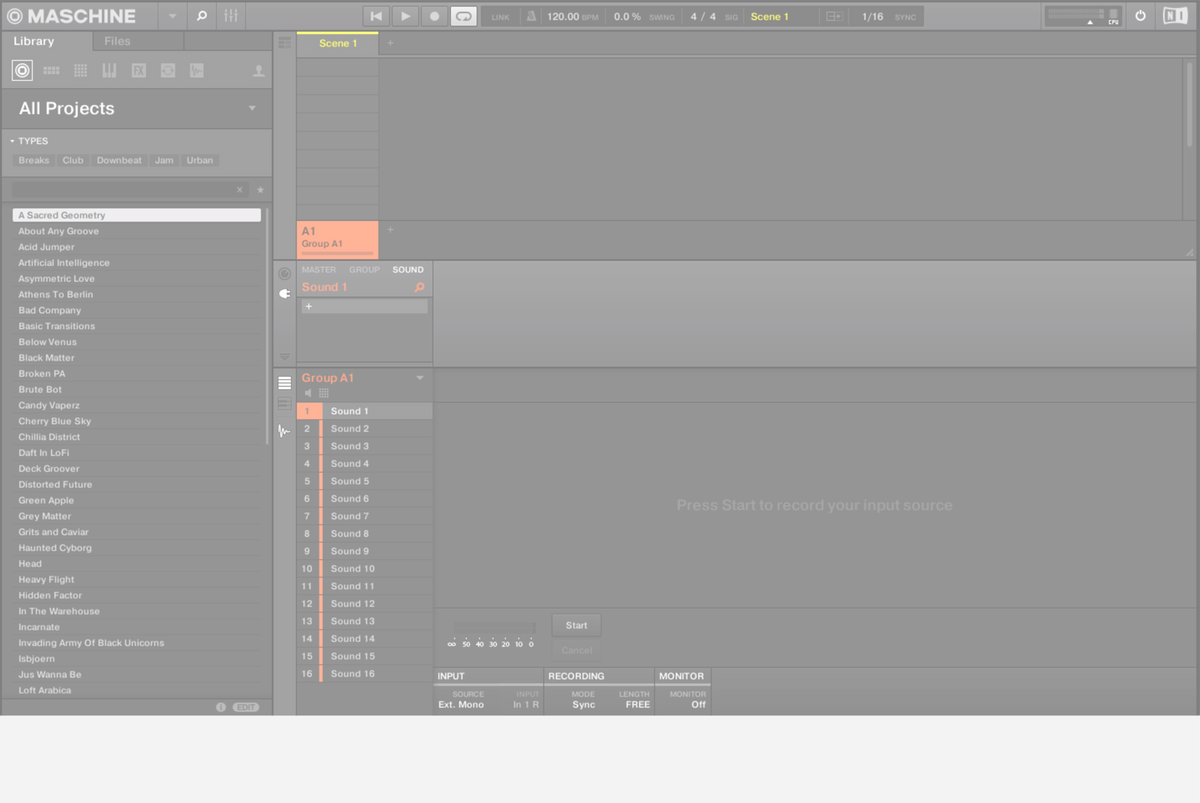Select the Urban type tag
The height and width of the screenshot is (803, 1200).
pyautogui.click(x=200, y=160)
